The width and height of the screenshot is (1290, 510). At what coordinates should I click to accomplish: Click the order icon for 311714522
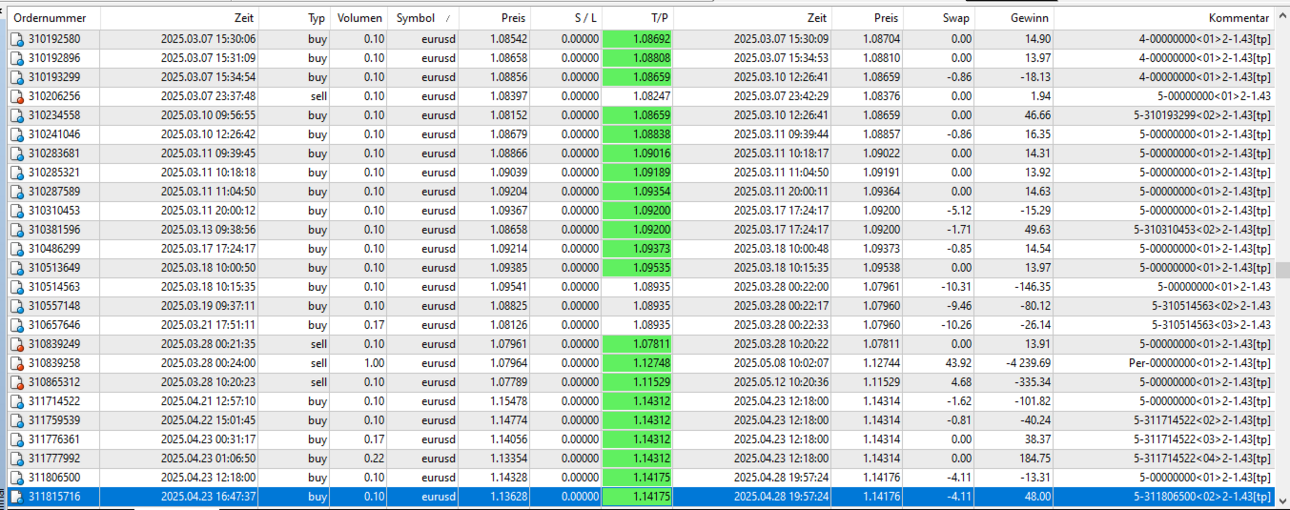coord(17,400)
